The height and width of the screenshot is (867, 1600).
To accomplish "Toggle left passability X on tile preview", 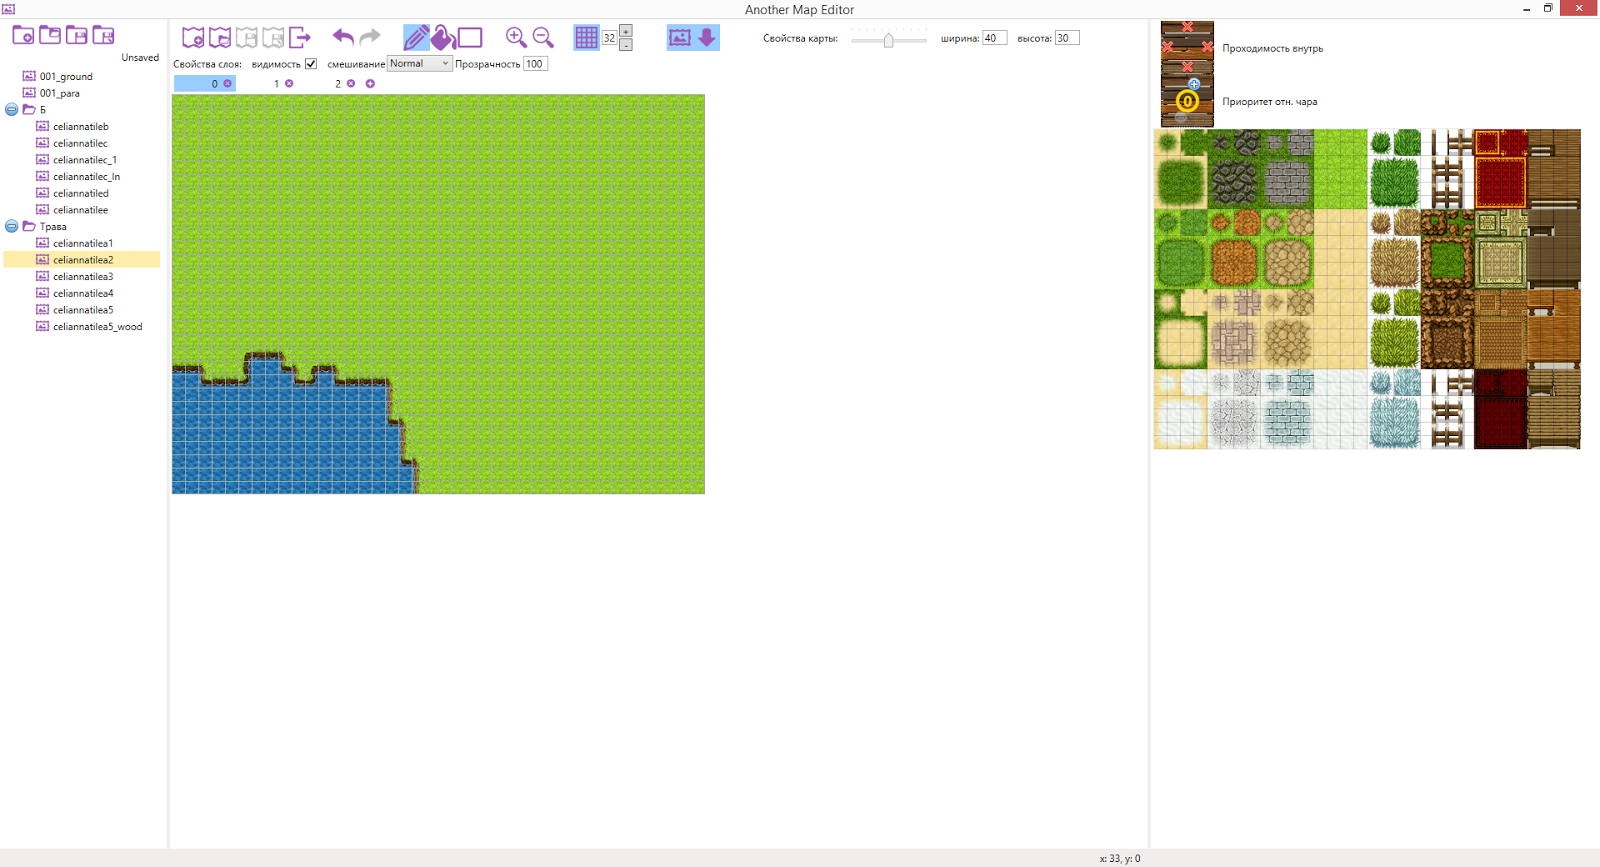I will pos(1167,47).
